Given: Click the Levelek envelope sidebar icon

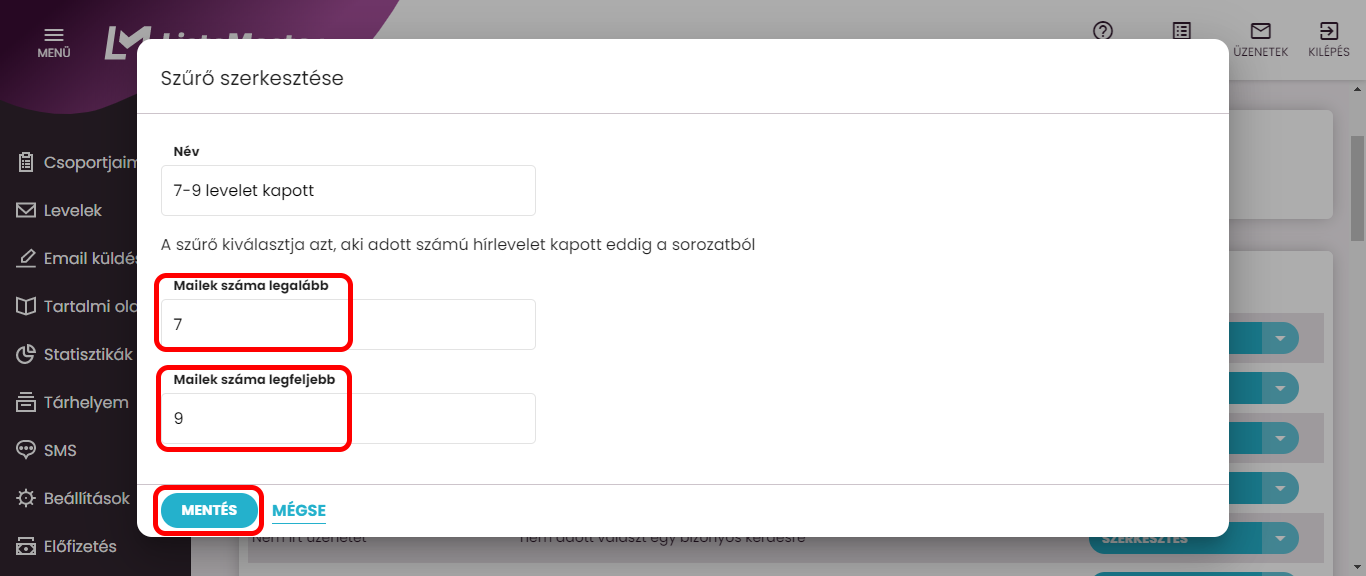Looking at the screenshot, I should [x=26, y=210].
